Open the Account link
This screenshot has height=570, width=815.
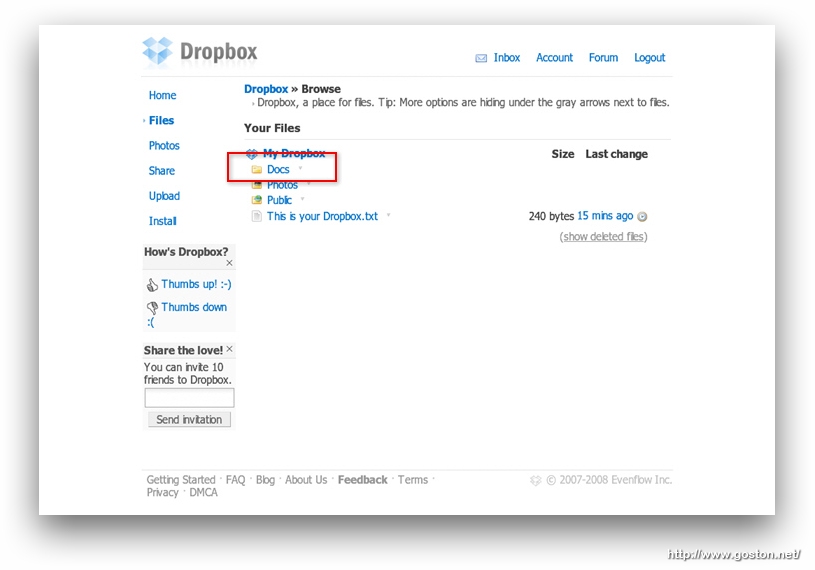[554, 58]
